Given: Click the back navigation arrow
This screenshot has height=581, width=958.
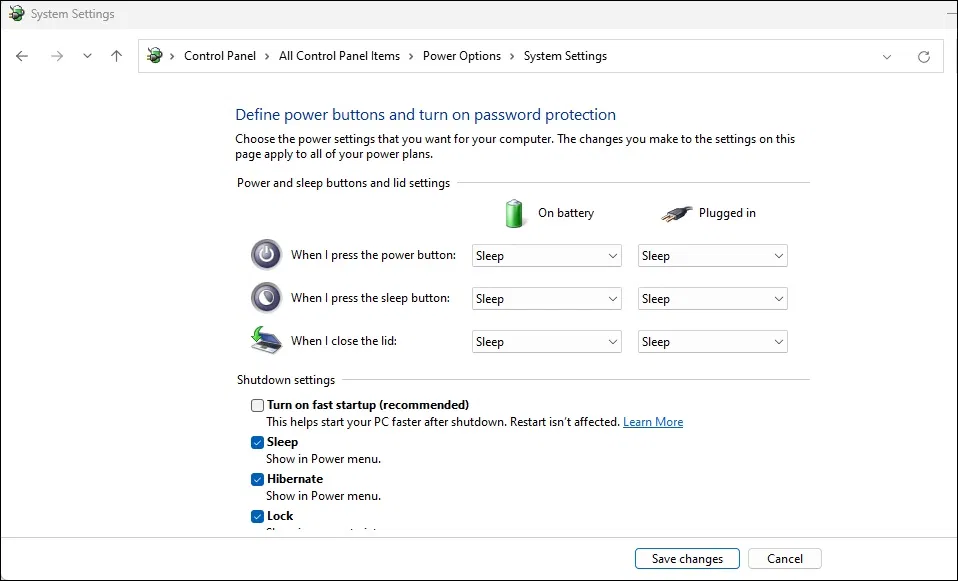Looking at the screenshot, I should click(22, 56).
